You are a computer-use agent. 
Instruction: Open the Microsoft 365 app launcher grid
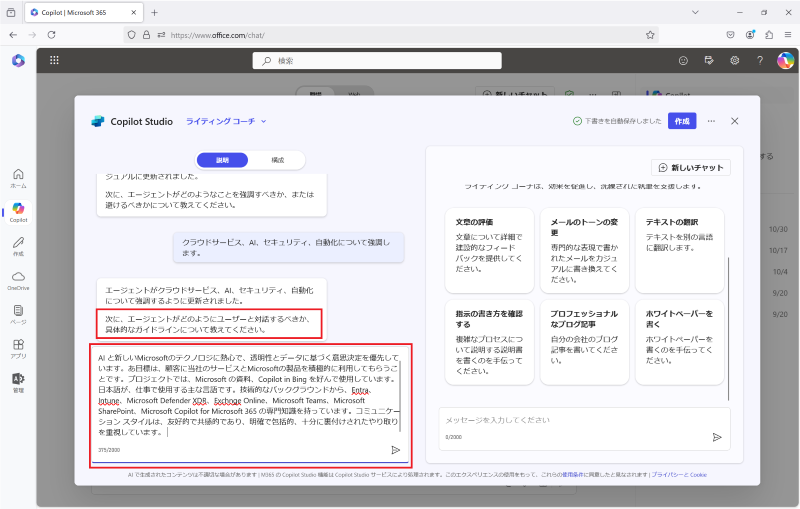(54, 60)
